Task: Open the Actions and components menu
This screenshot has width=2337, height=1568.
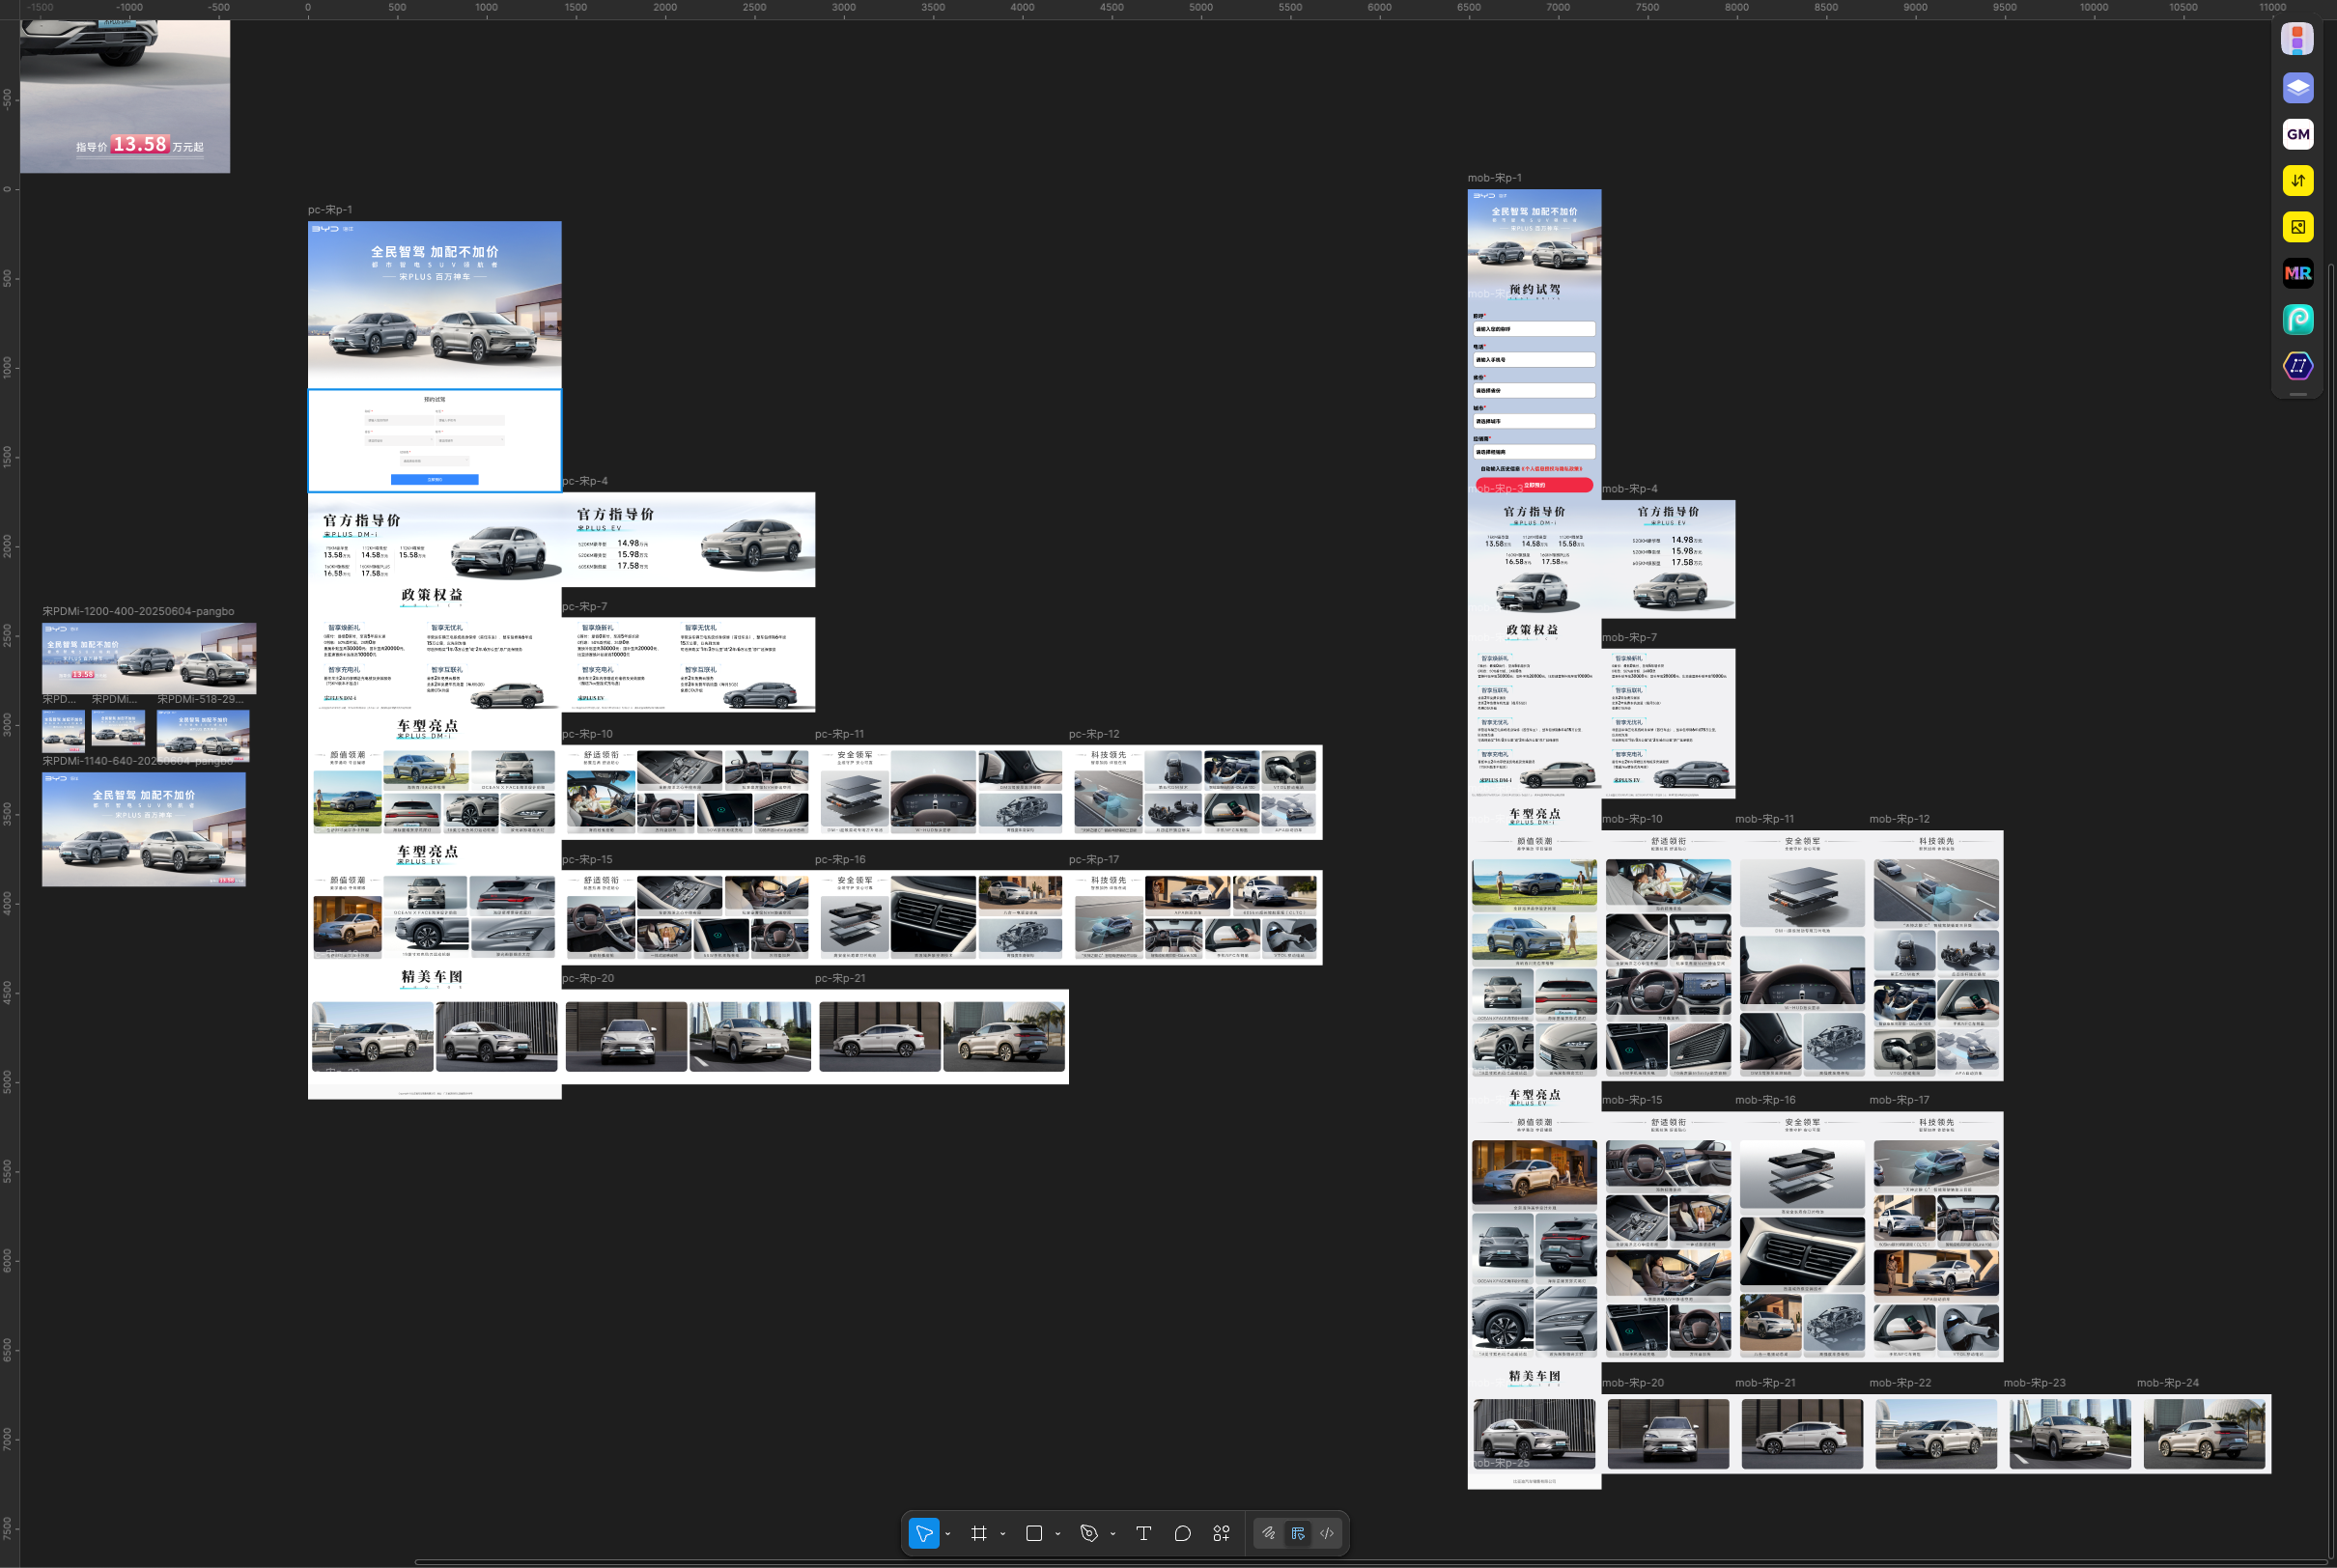Action: (1221, 1533)
